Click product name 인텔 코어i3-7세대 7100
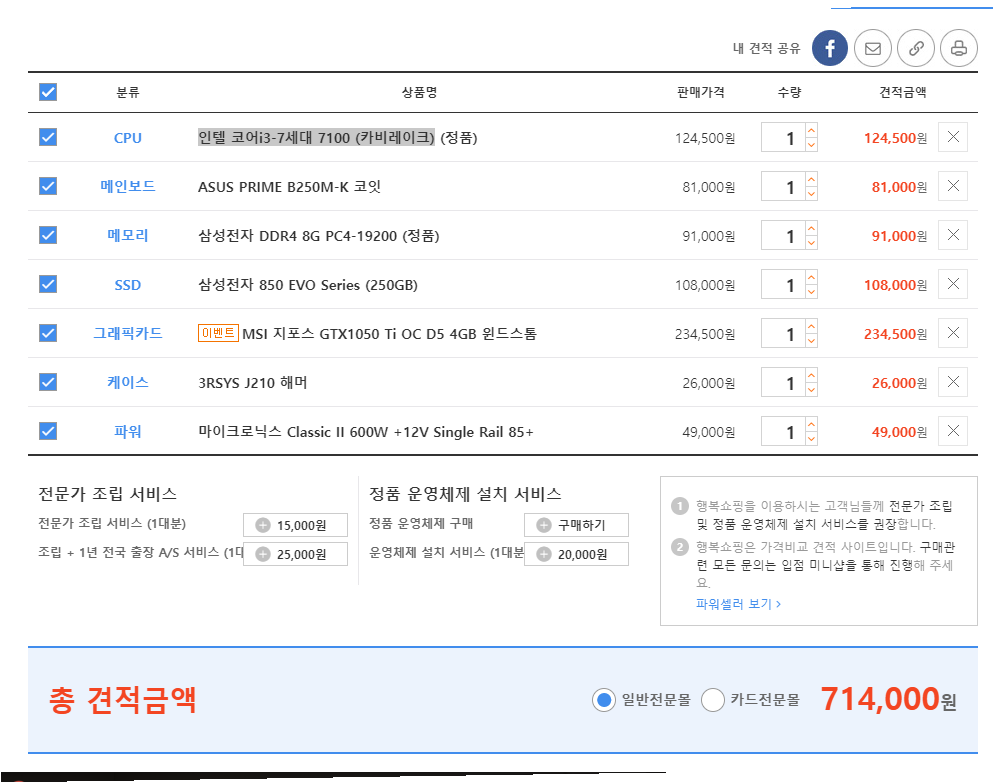This screenshot has width=999, height=783. pos(338,138)
